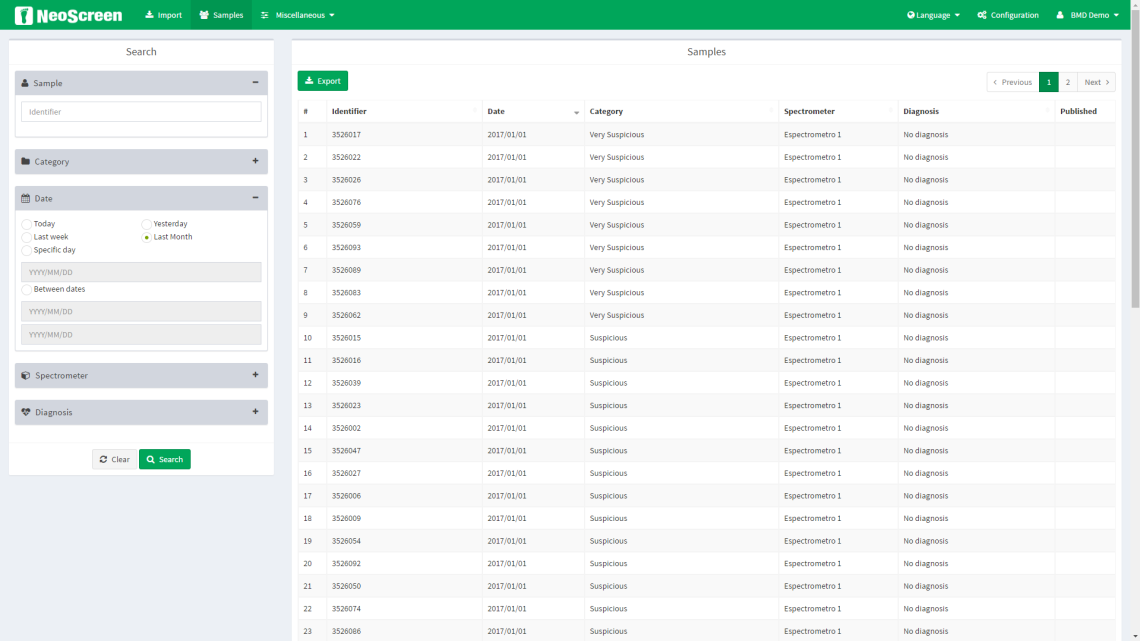
Task: Click the Sample panel minus icon
Action: 255,83
